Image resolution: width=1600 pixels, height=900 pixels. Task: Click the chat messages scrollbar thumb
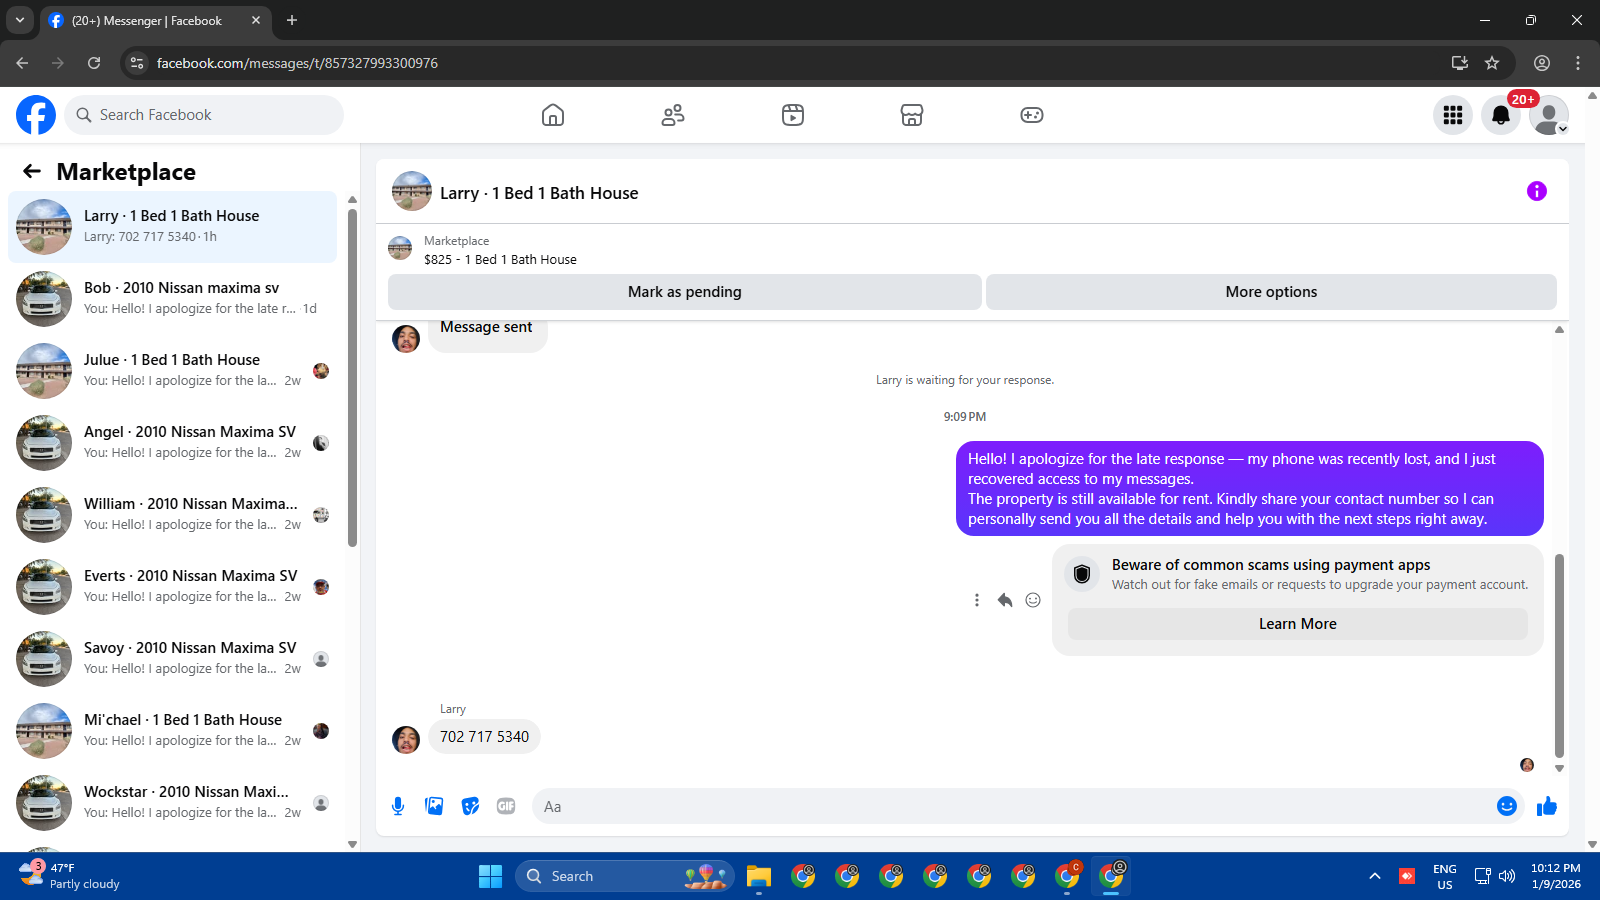pos(1559,655)
